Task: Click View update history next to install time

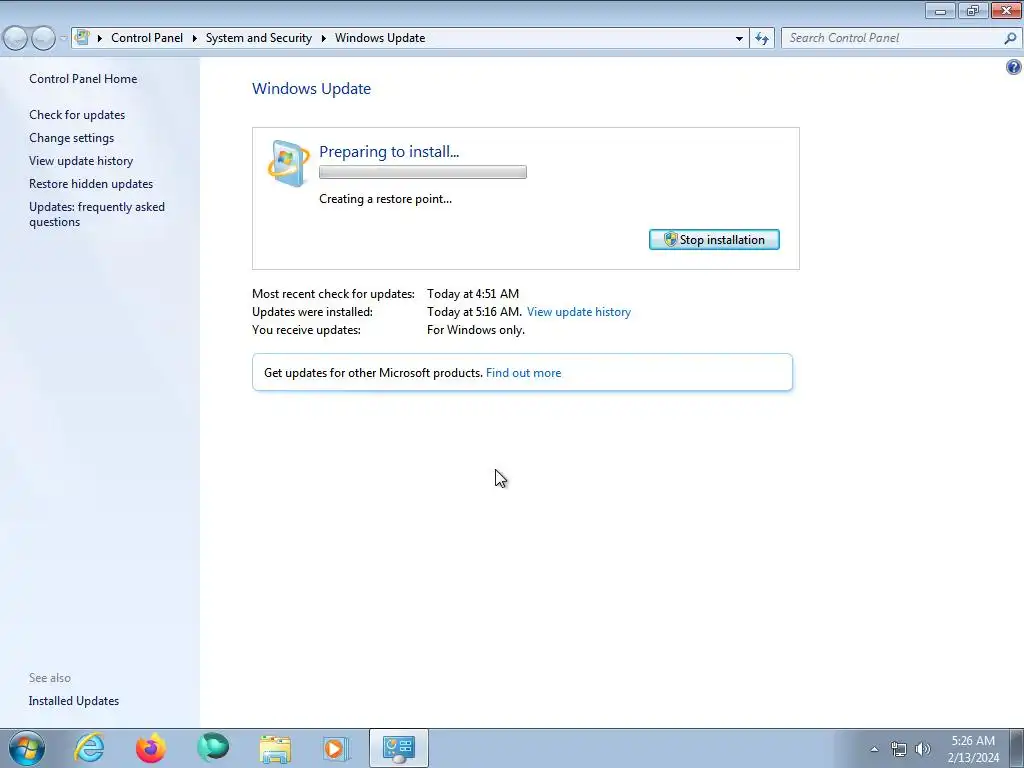Action: [x=579, y=312]
